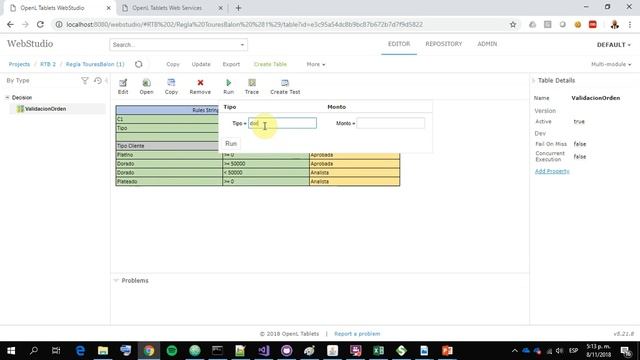Screen dimensions: 640x360
Task: Go back with the browser back arrow
Action: 10,24
